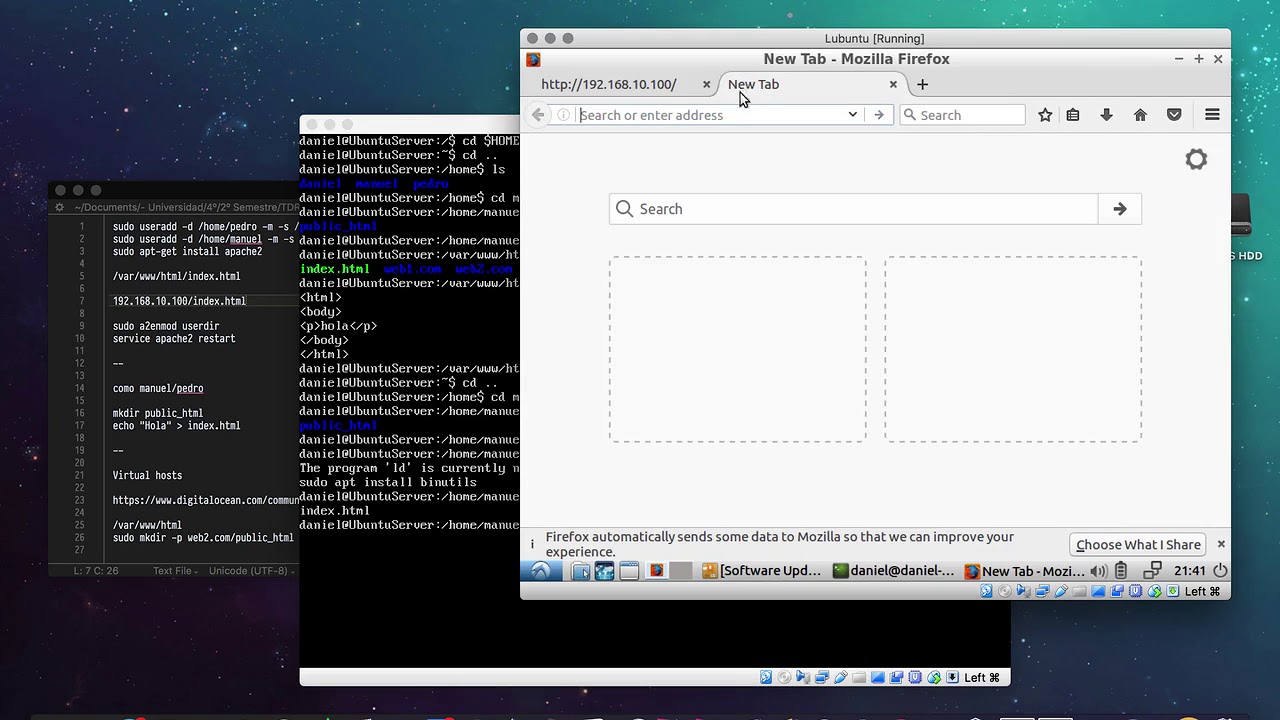Dismiss the Firefox data sharing notification
1280x720 pixels.
coord(1221,544)
